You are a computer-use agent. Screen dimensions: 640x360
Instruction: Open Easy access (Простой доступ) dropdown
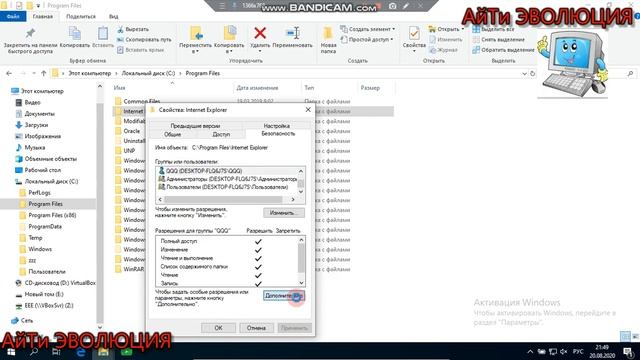(367, 40)
